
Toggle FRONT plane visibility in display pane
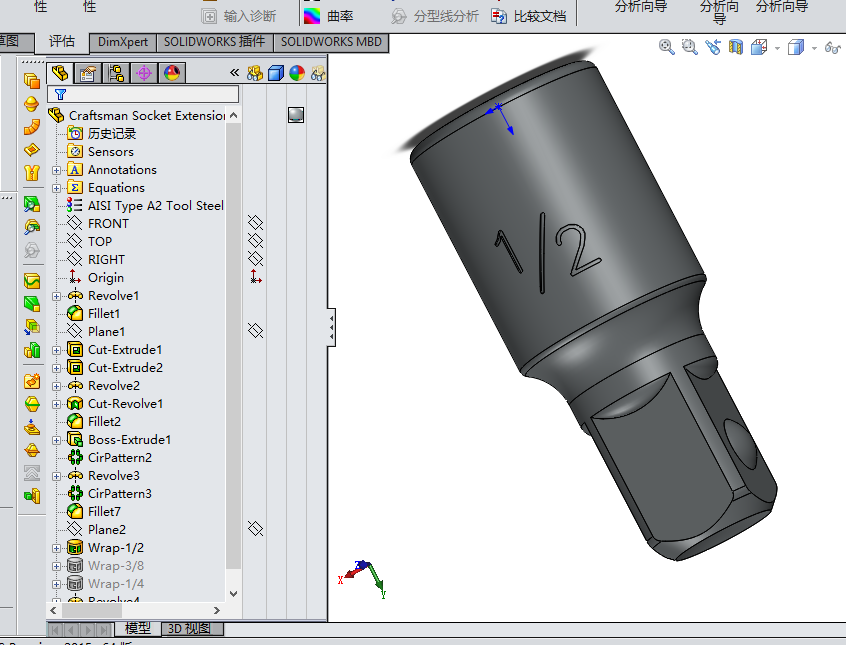(x=255, y=222)
